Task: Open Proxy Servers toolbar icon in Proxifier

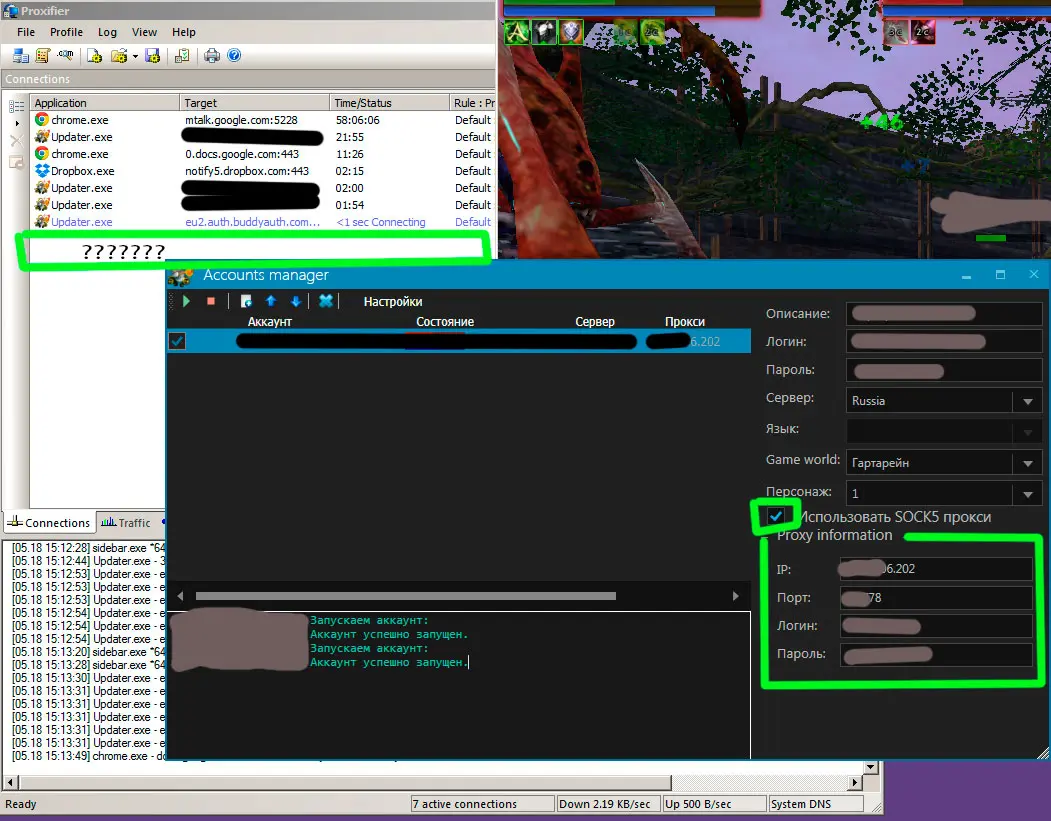Action: (x=21, y=56)
